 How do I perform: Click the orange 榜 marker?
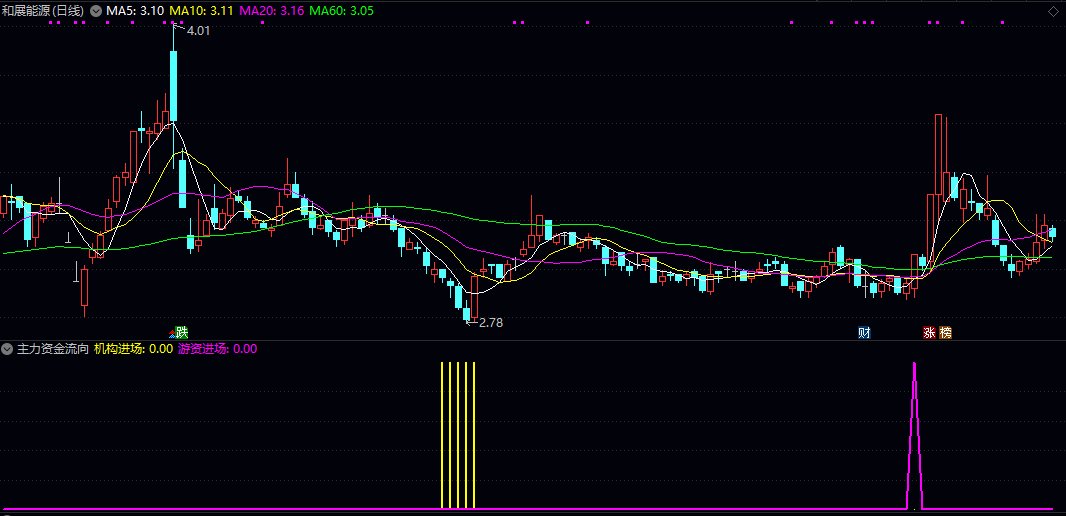pos(946,333)
